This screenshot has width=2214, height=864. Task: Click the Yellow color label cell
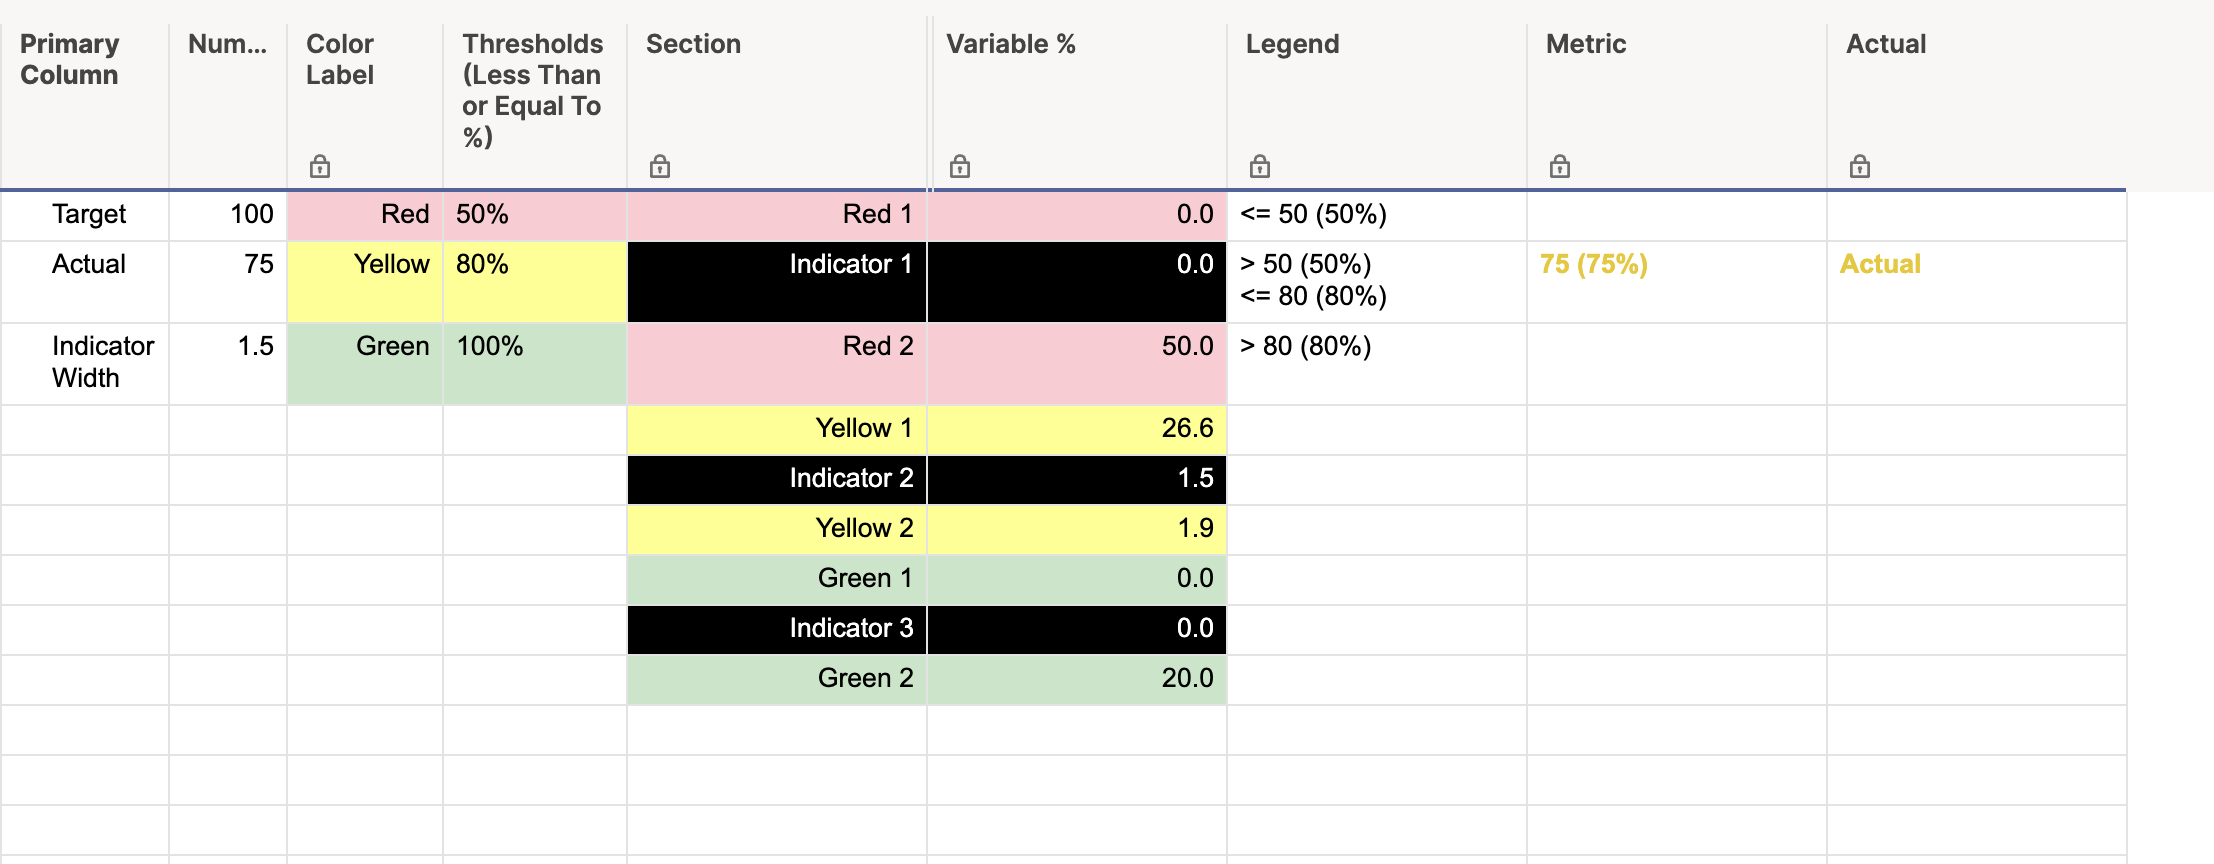(x=365, y=282)
